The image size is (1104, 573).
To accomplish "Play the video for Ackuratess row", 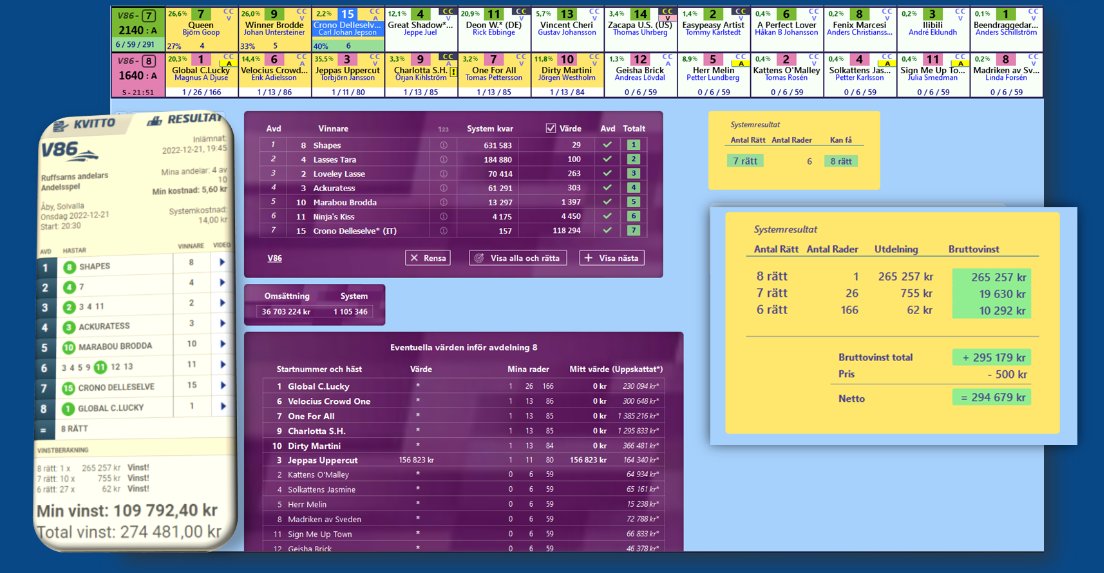I will 222,323.
